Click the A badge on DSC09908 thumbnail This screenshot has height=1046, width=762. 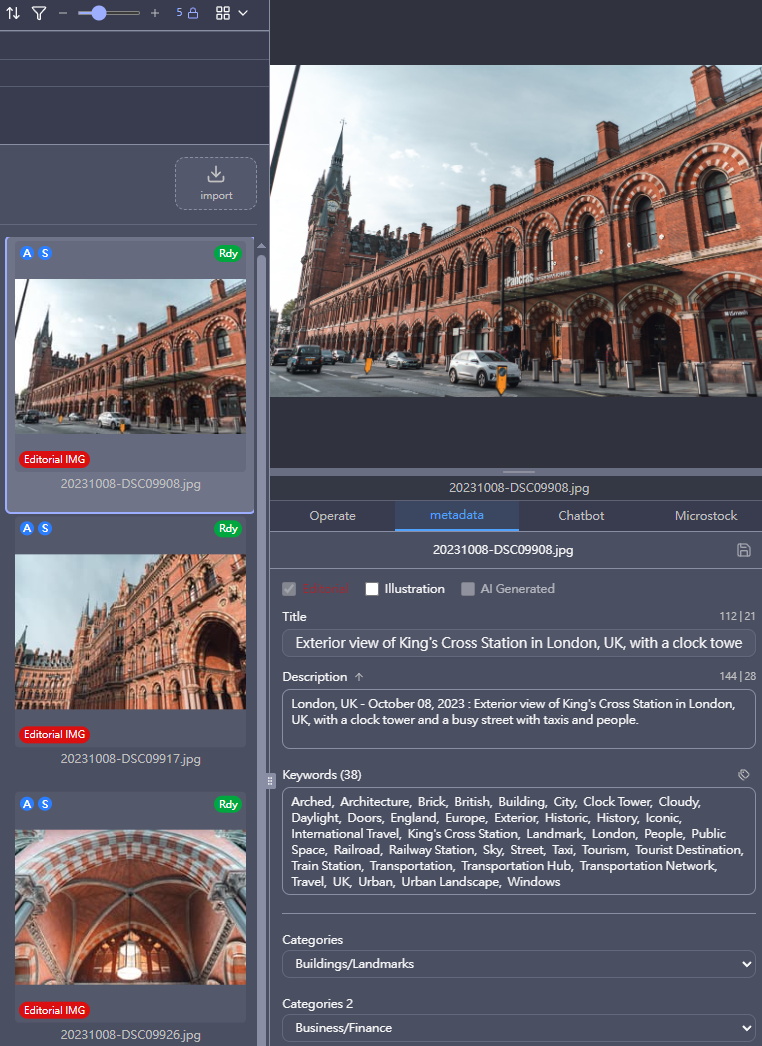click(x=27, y=253)
